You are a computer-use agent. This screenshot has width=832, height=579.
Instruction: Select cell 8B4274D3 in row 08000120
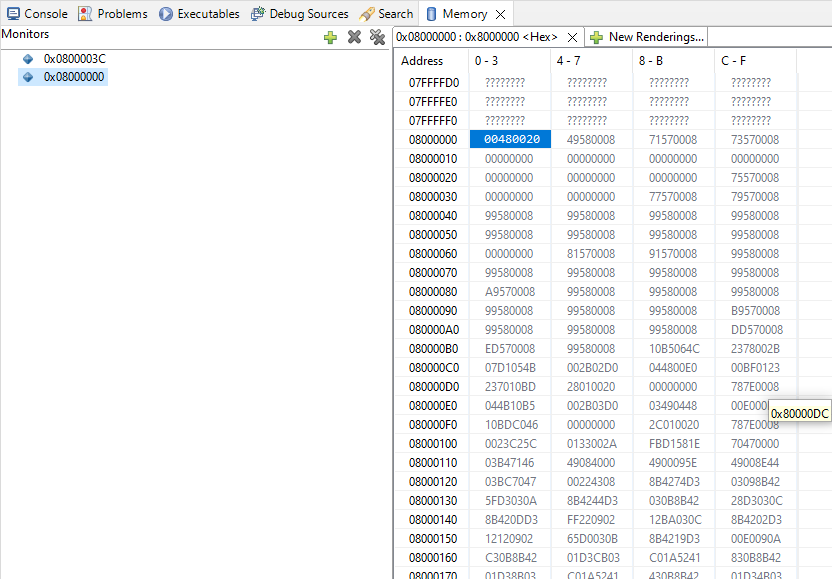674,482
